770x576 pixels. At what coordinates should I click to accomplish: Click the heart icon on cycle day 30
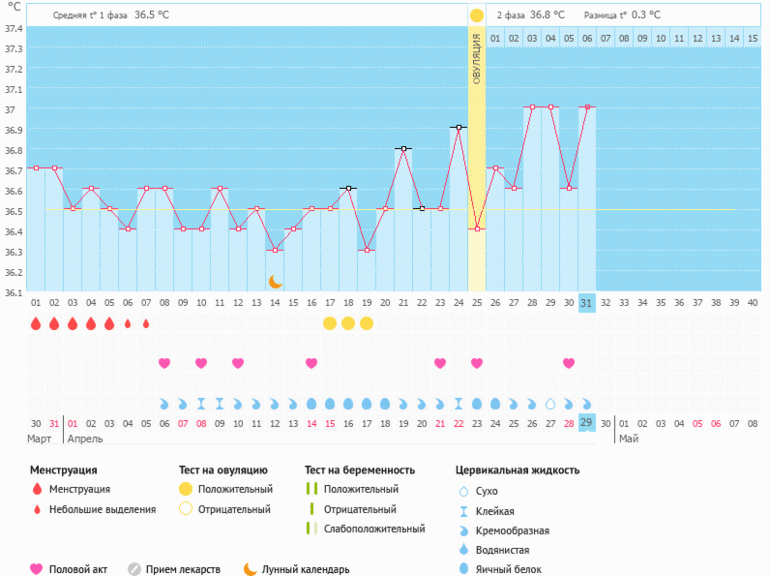[x=568, y=363]
